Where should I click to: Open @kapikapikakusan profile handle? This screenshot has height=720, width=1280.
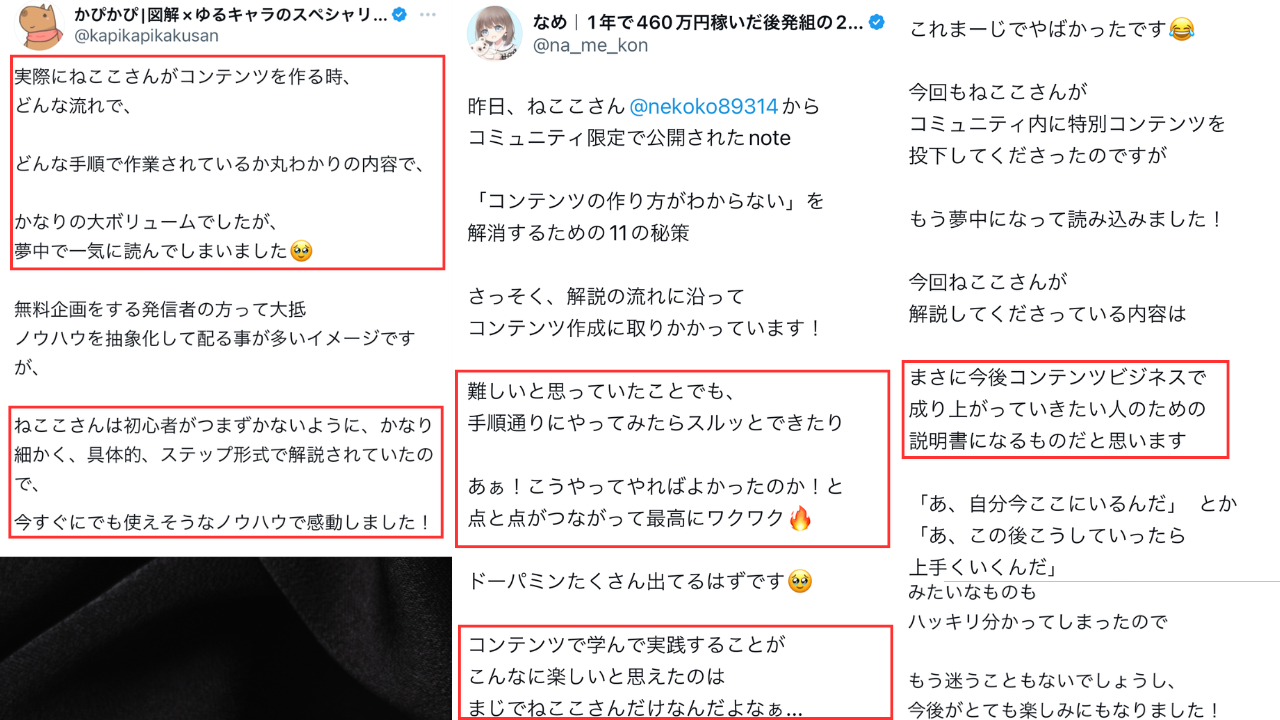point(146,35)
